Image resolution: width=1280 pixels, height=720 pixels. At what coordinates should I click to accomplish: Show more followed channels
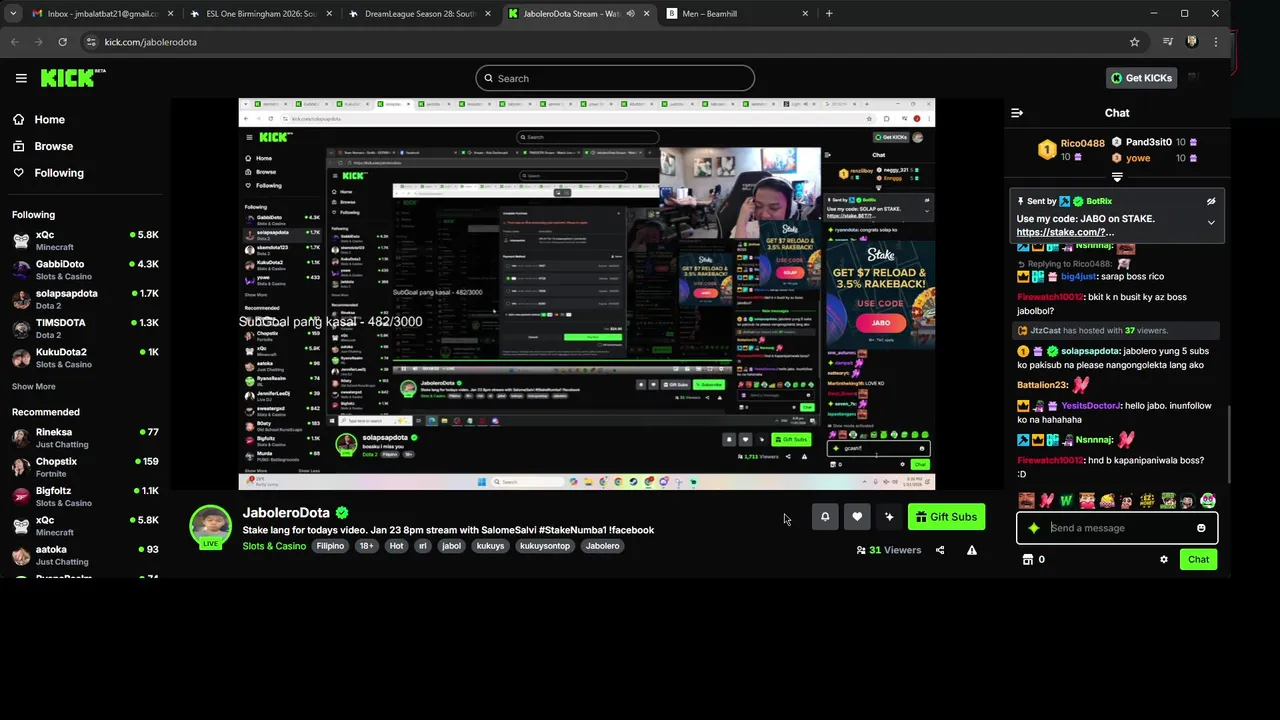point(34,386)
